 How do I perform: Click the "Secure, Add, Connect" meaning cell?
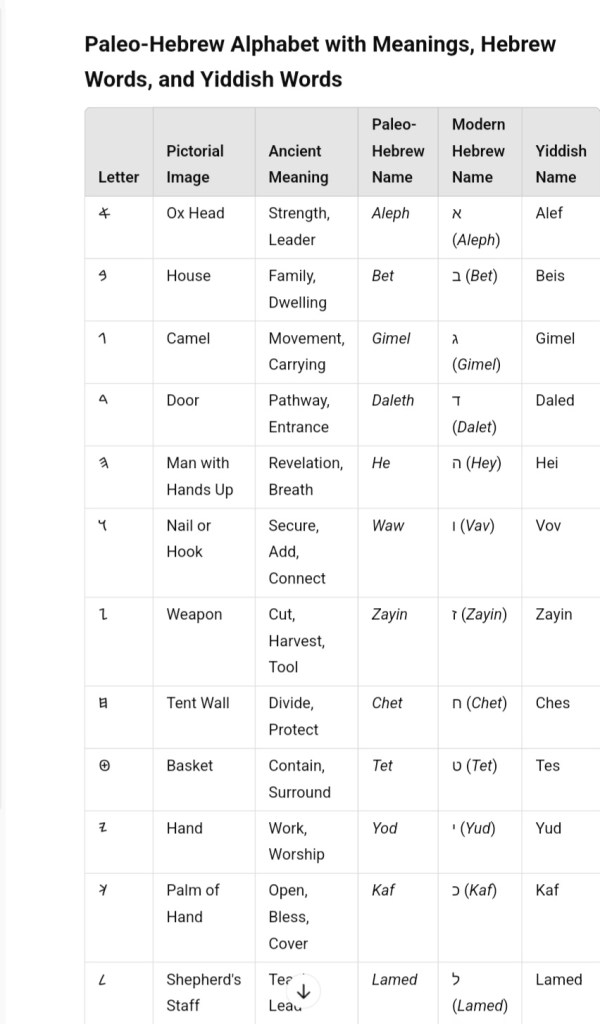296,551
